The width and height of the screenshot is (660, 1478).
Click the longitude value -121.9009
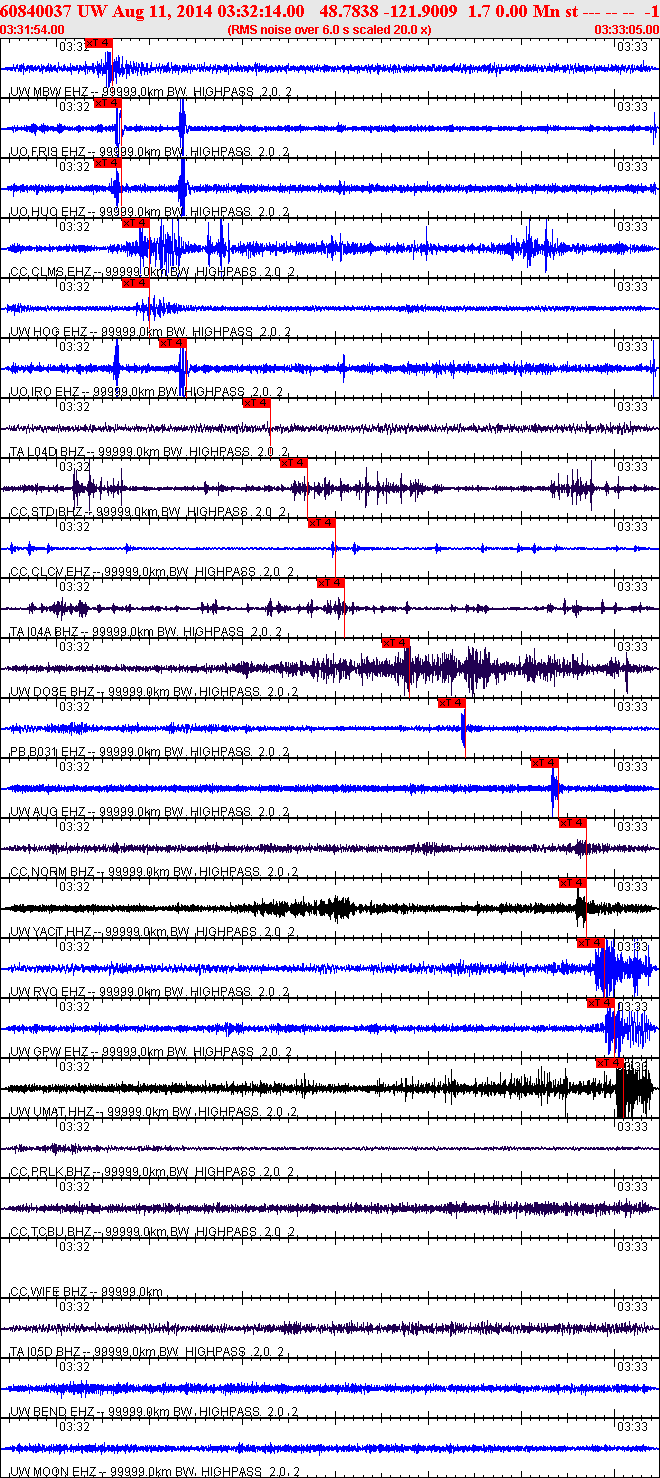tap(422, 10)
